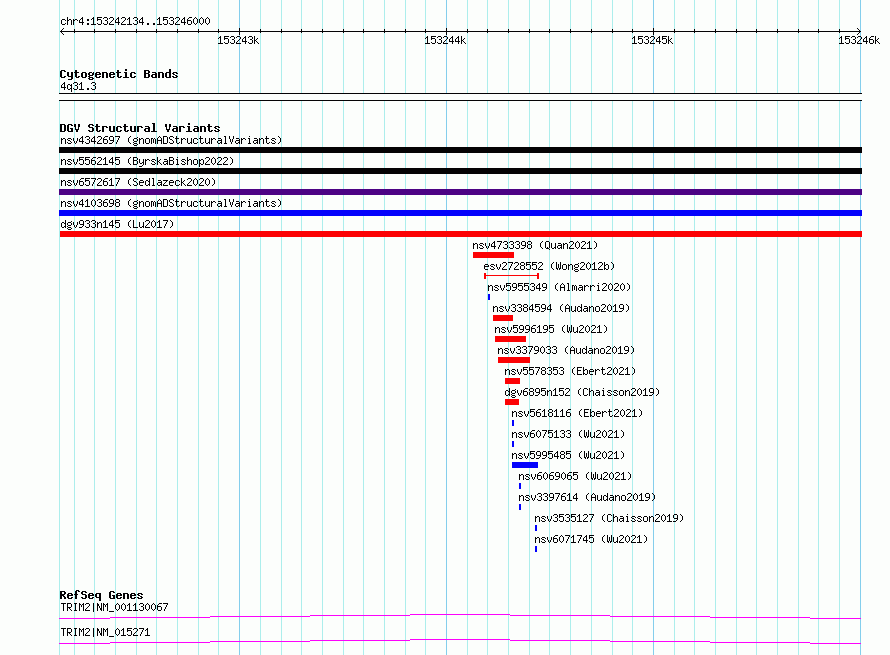Select nsv5618116 Ebert2021 label
The height and width of the screenshot is (655, 890).
coord(577,413)
